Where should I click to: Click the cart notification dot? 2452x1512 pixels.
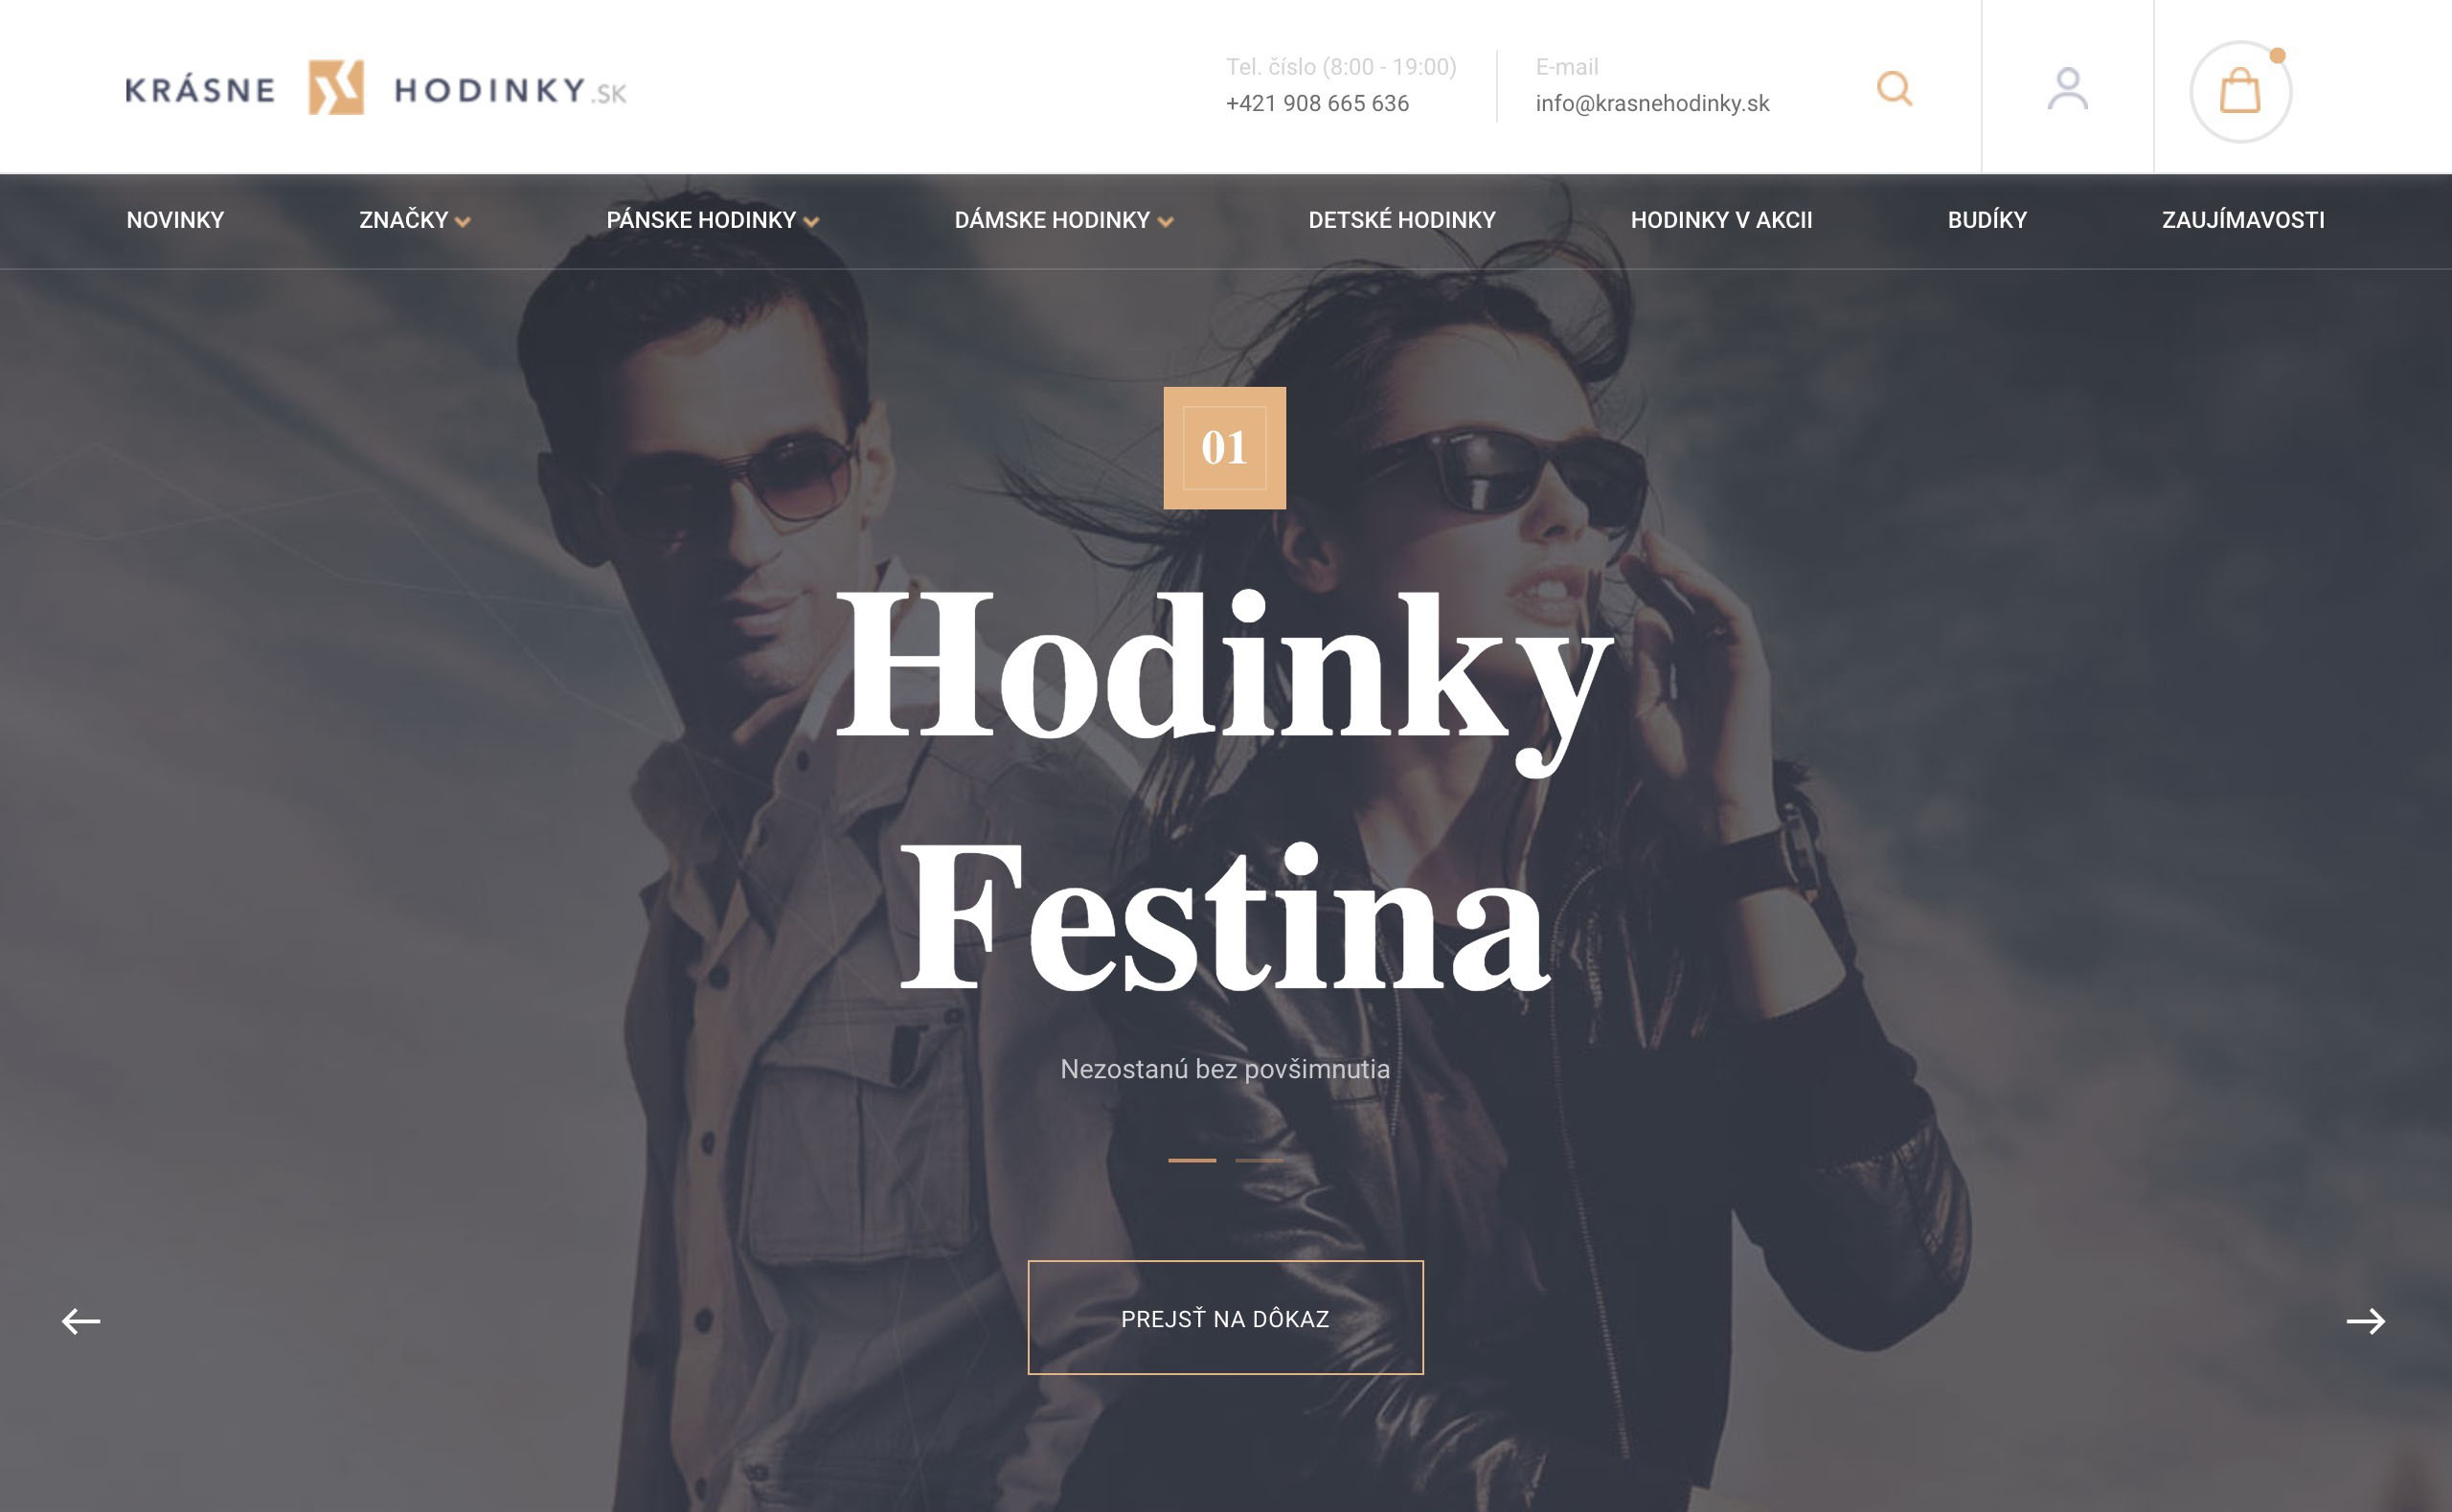(2277, 55)
